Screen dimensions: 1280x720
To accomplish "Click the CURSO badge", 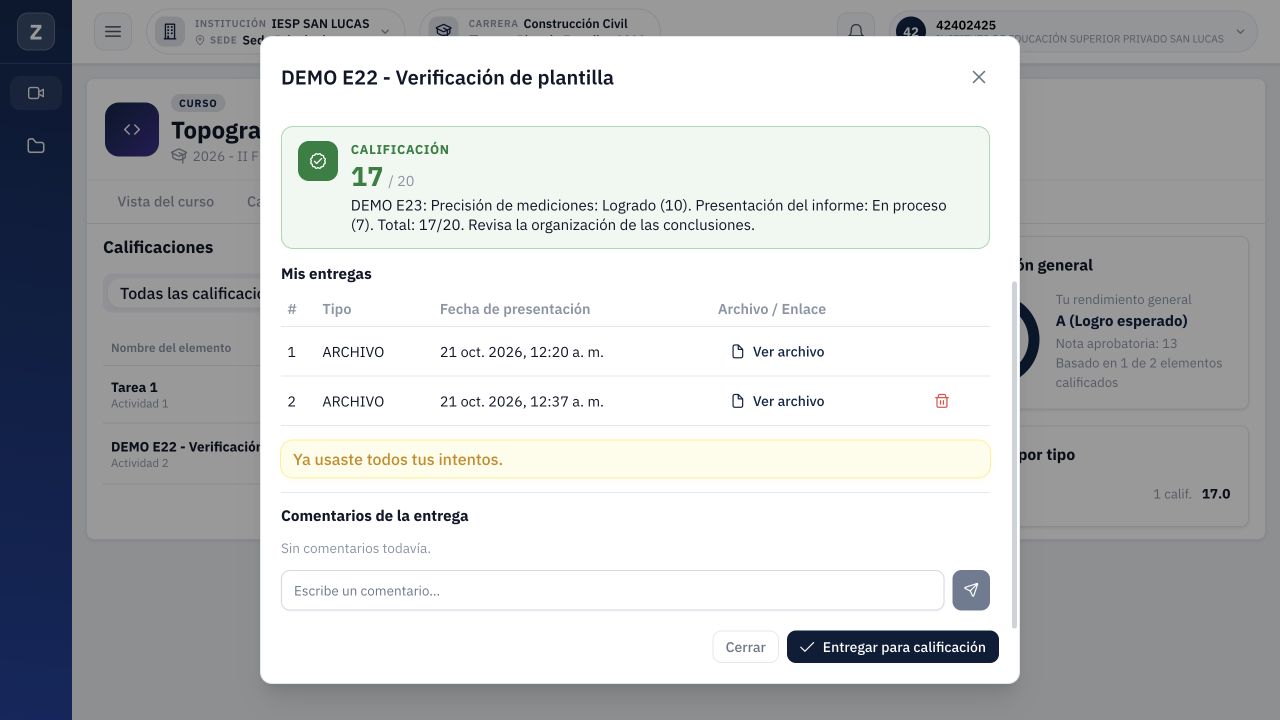I will point(198,103).
